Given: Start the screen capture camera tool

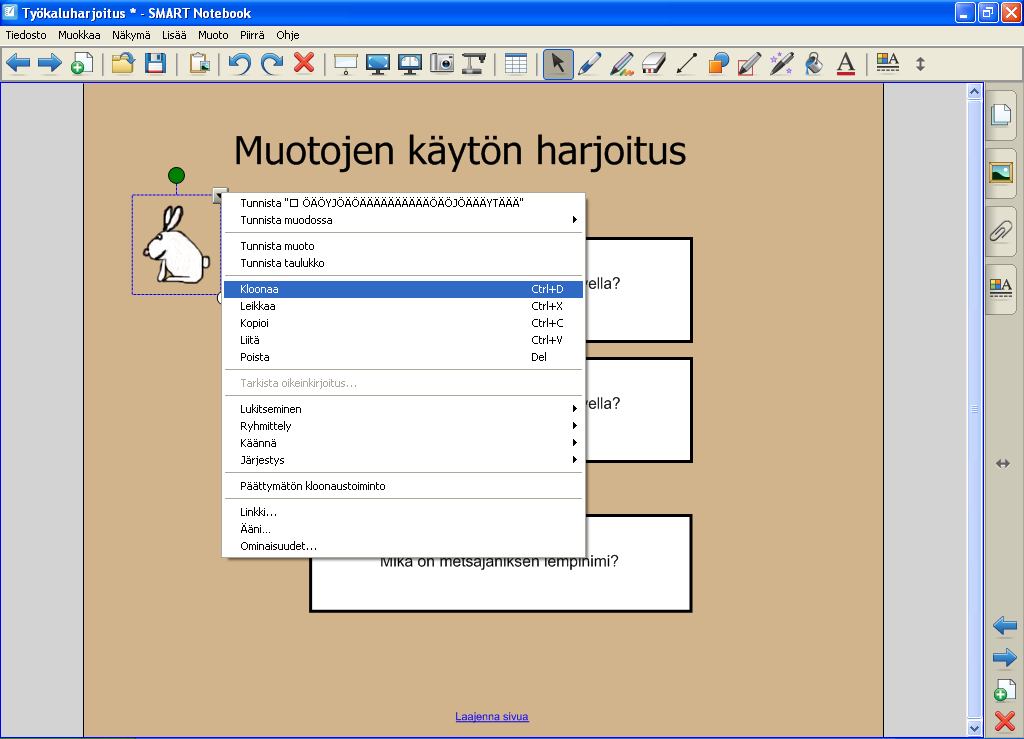Looking at the screenshot, I should click(x=441, y=63).
